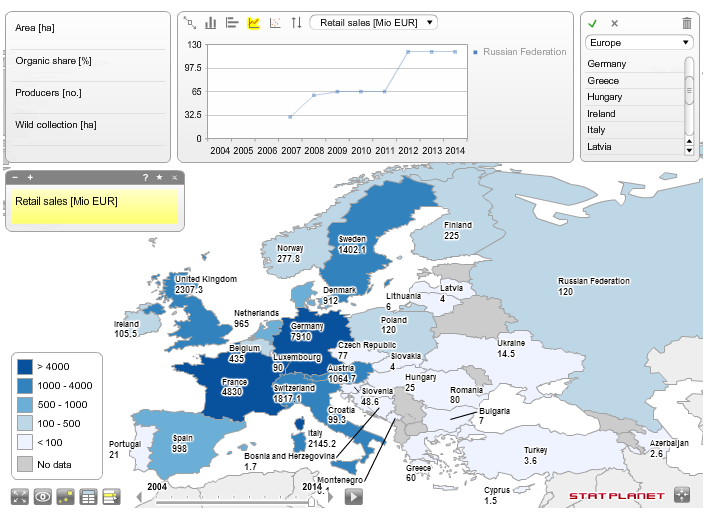Open the Europe region dropdown
The image size is (710, 515).
coord(639,43)
